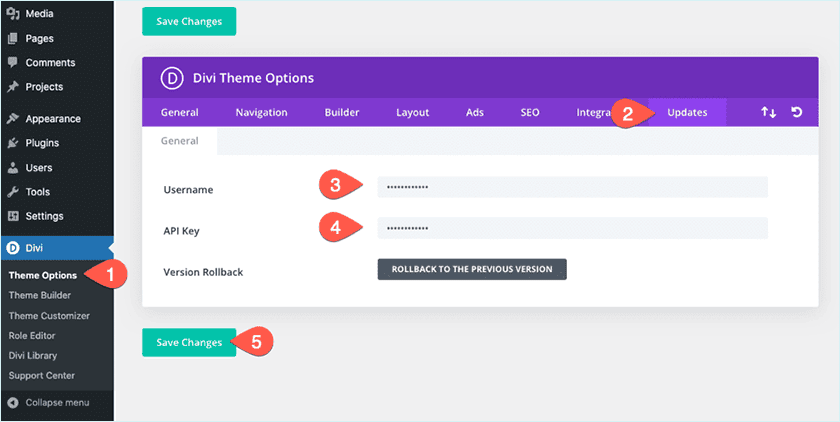This screenshot has height=422, width=840.
Task: Click the Media icon in sidebar
Action: tap(13, 15)
